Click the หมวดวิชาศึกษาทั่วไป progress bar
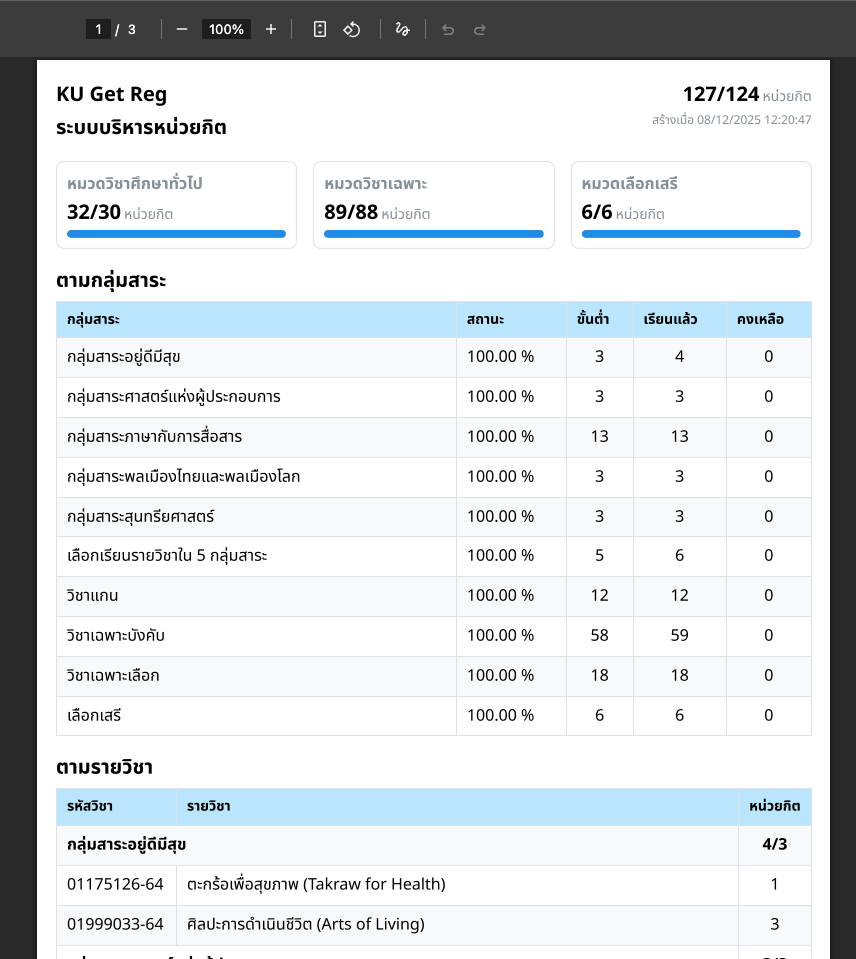Screen dimensions: 856x959 (176, 234)
